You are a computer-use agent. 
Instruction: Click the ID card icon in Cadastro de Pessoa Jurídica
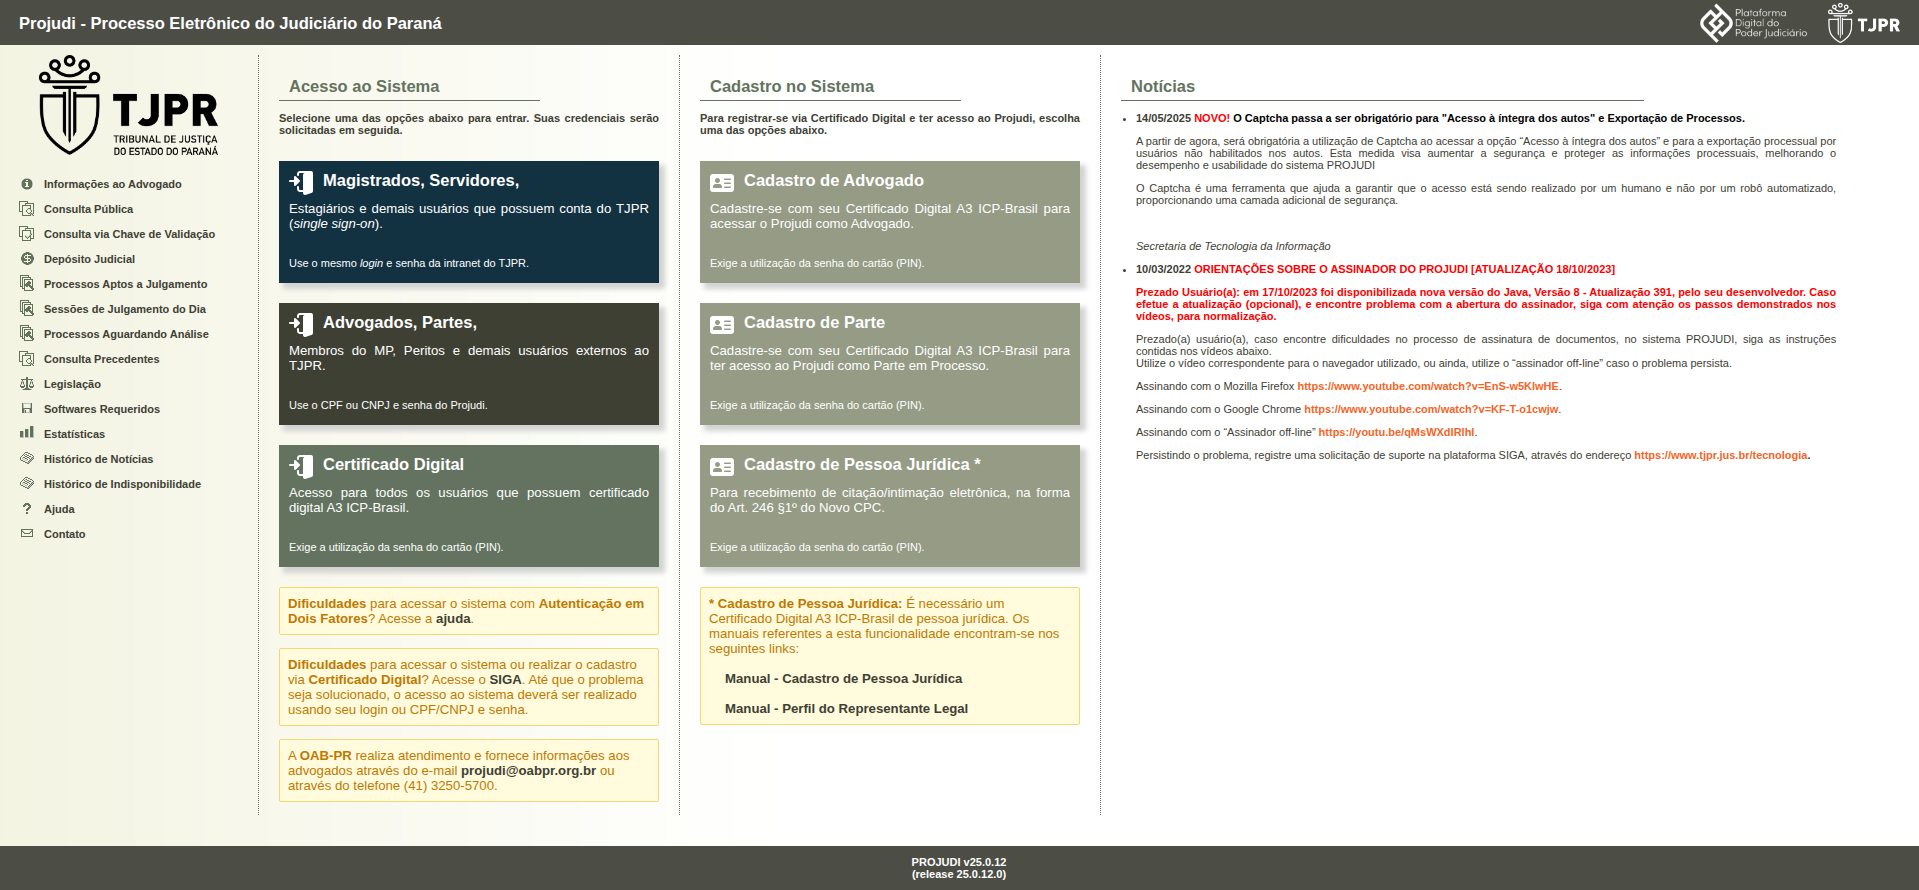coord(722,466)
